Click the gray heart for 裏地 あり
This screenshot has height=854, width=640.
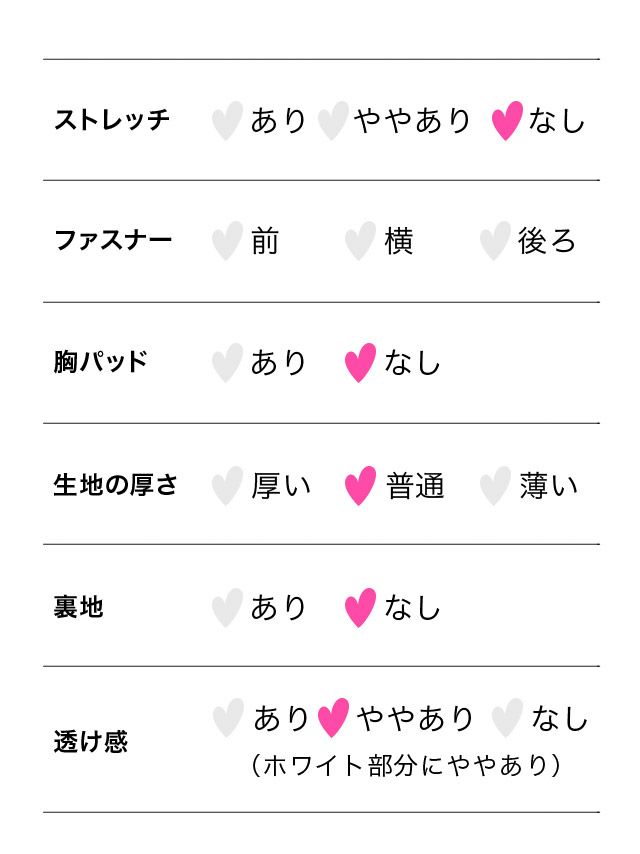click(227, 607)
